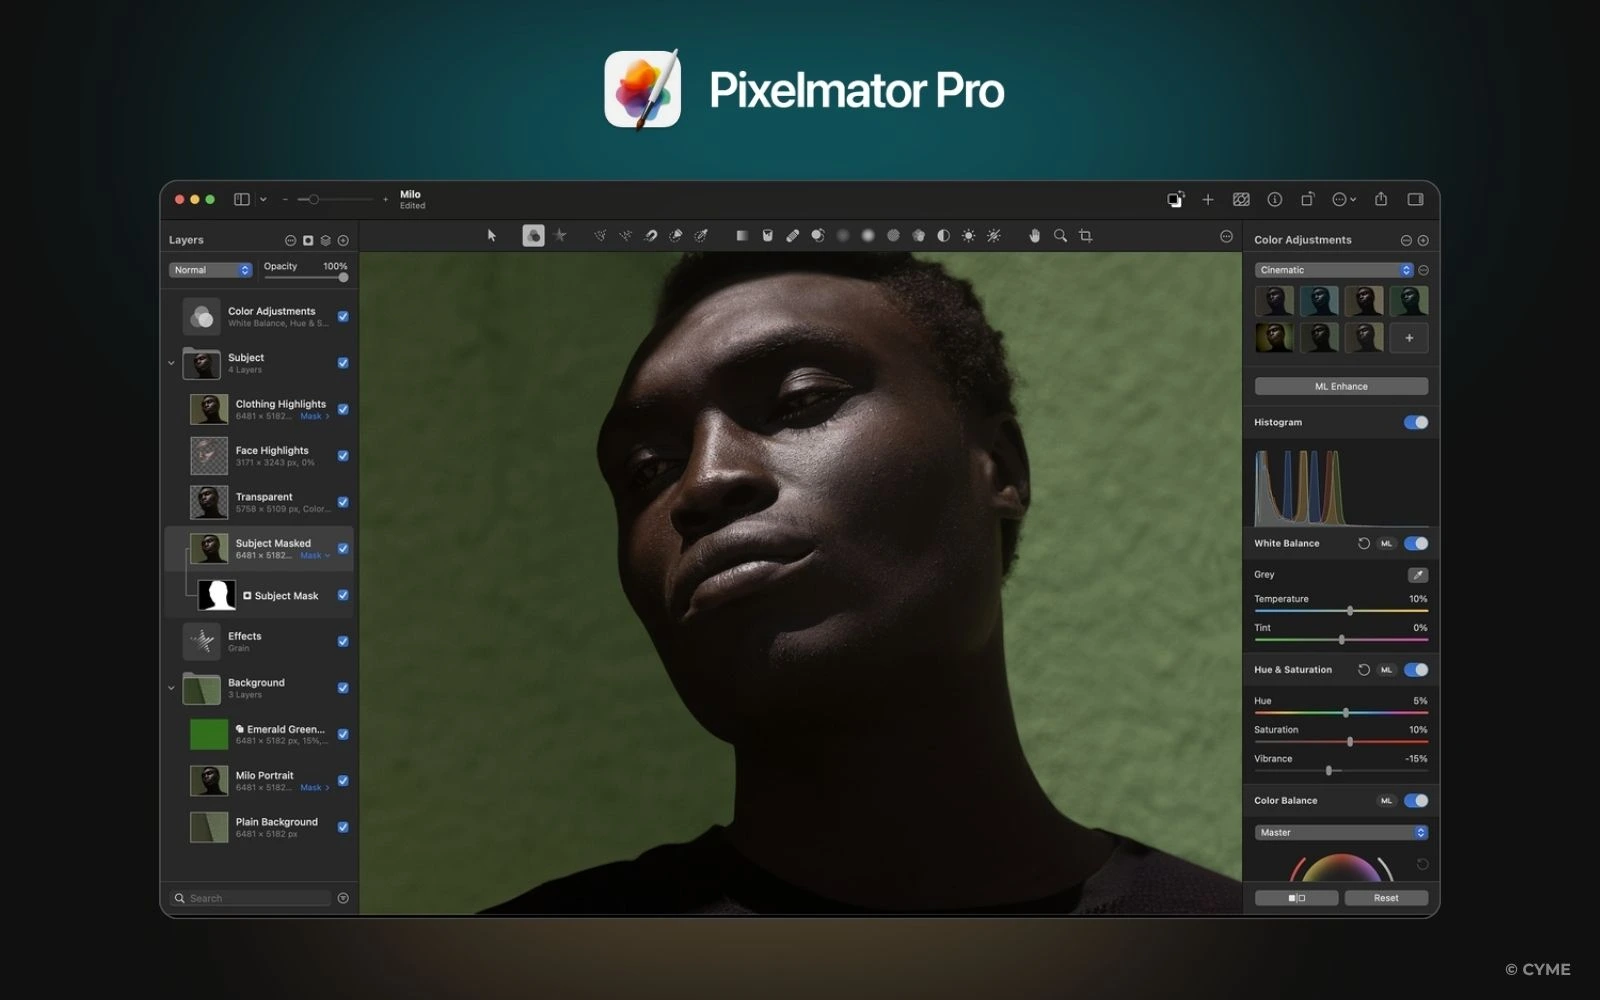Select the Arrange arrow tool
This screenshot has height=1000, width=1600.
pyautogui.click(x=492, y=236)
